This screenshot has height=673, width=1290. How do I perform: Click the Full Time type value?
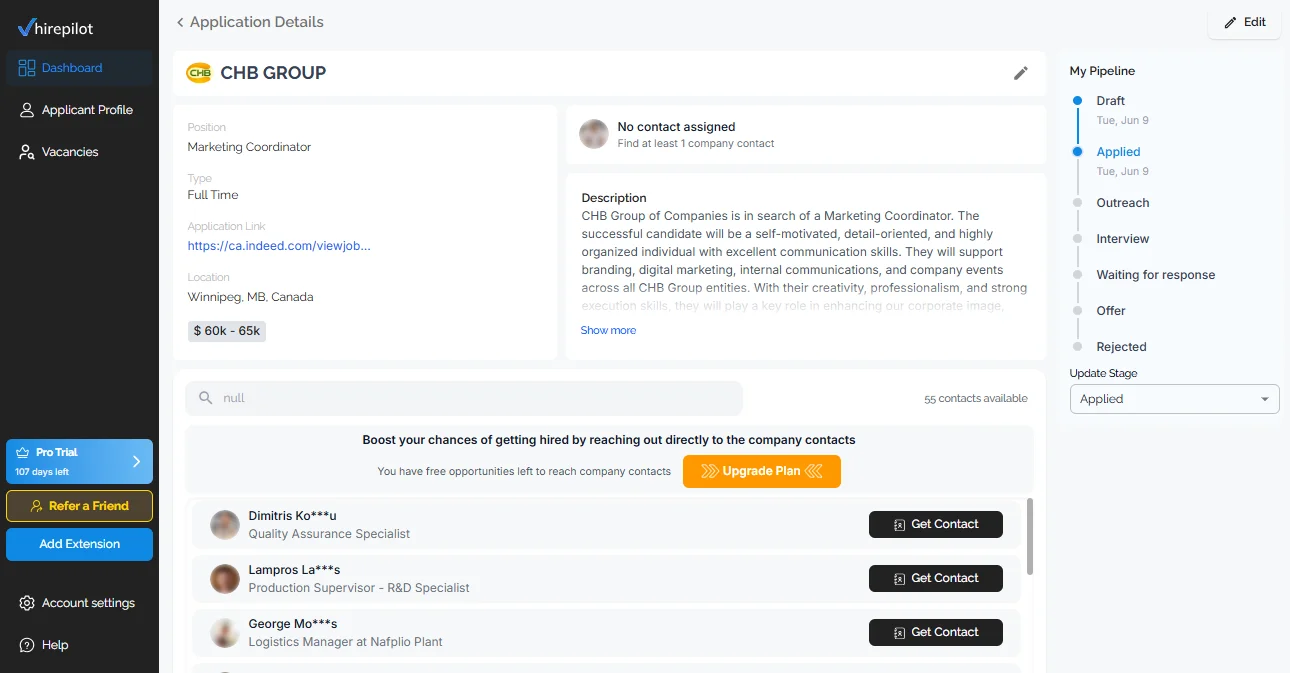pyautogui.click(x=213, y=195)
